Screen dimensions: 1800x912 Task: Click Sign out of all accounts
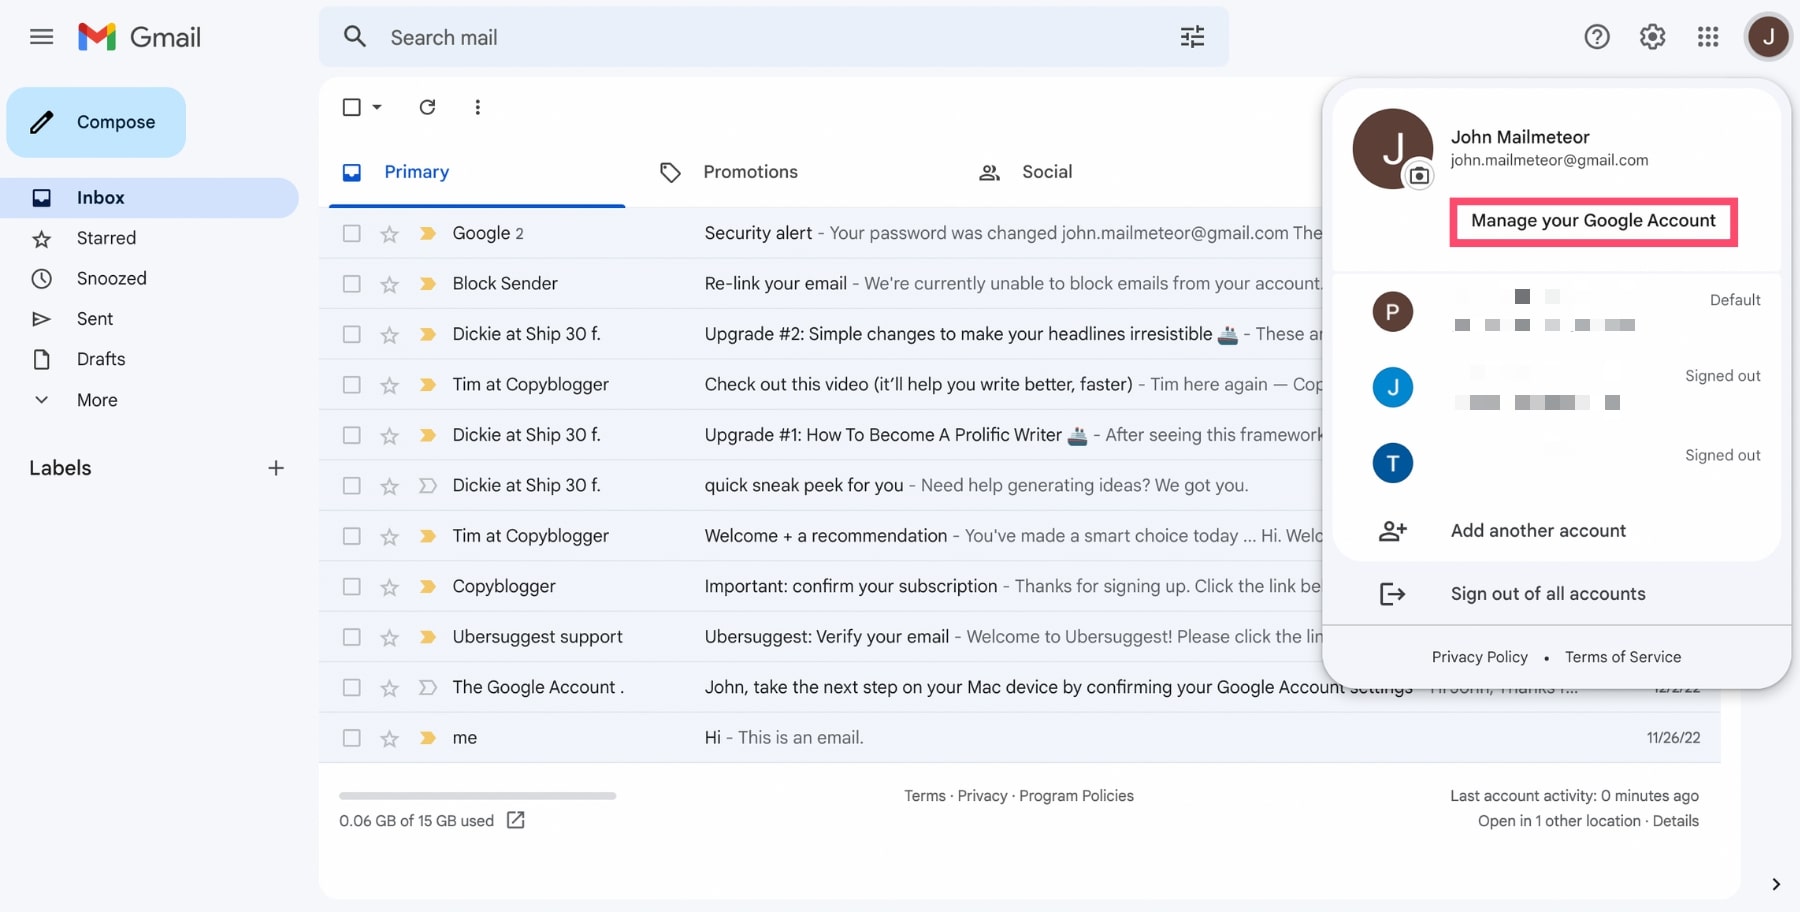pos(1548,594)
